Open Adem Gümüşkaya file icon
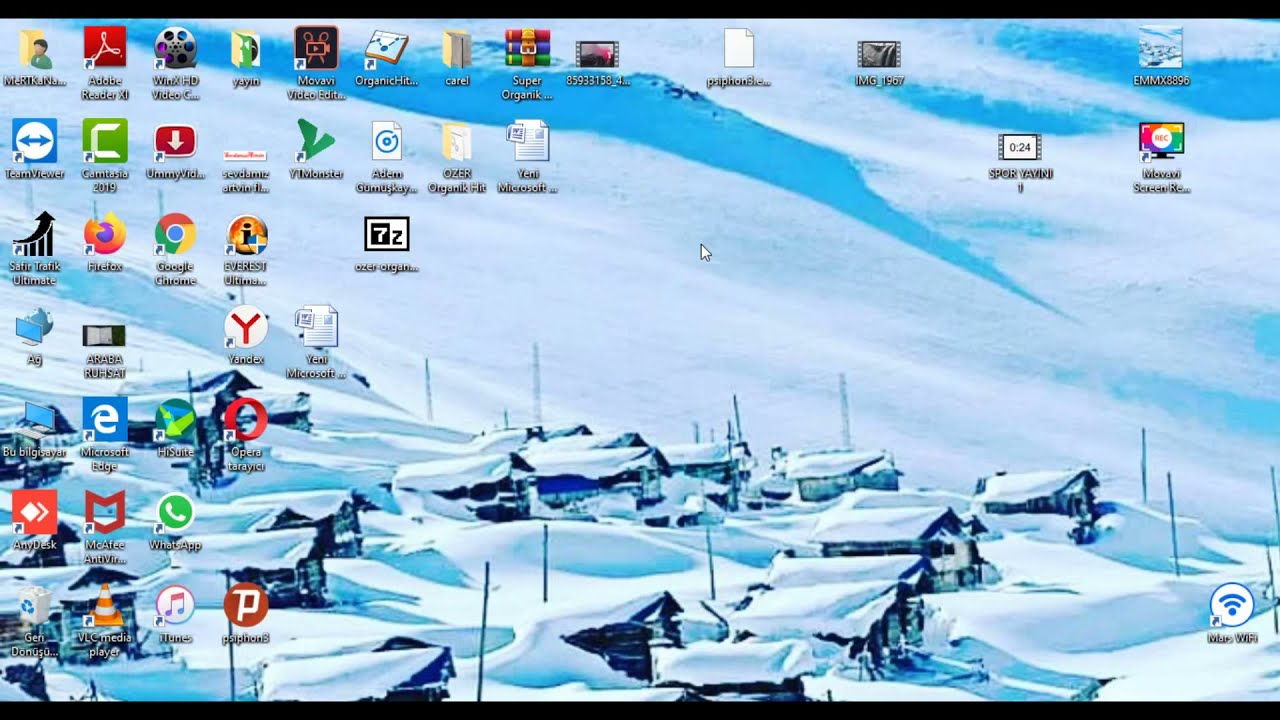 pyautogui.click(x=386, y=141)
